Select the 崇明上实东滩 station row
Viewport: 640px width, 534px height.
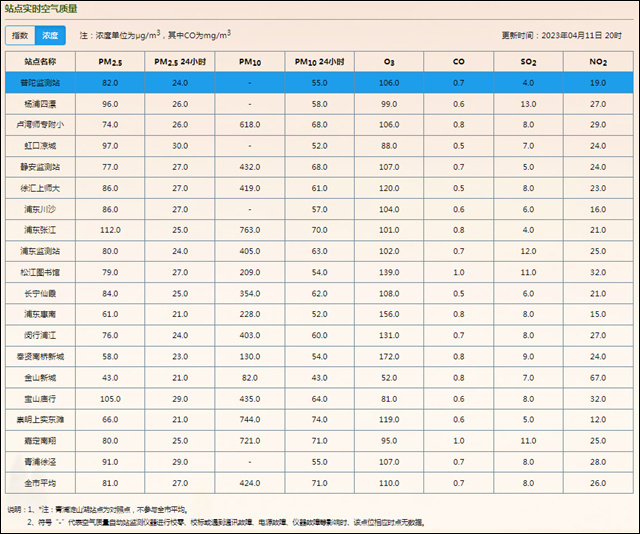pyautogui.click(x=319, y=420)
